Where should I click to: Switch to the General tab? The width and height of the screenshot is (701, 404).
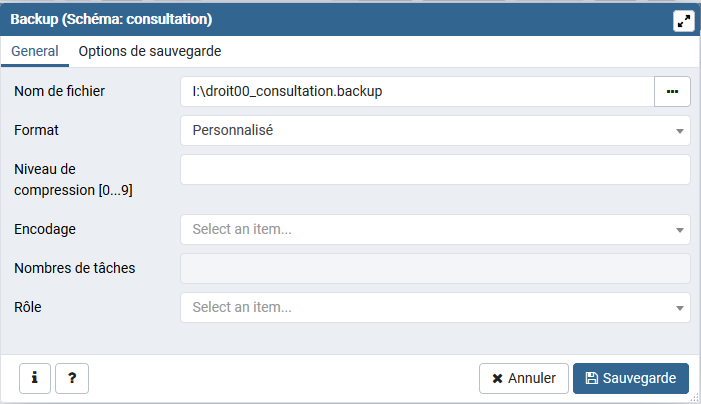click(x=35, y=51)
